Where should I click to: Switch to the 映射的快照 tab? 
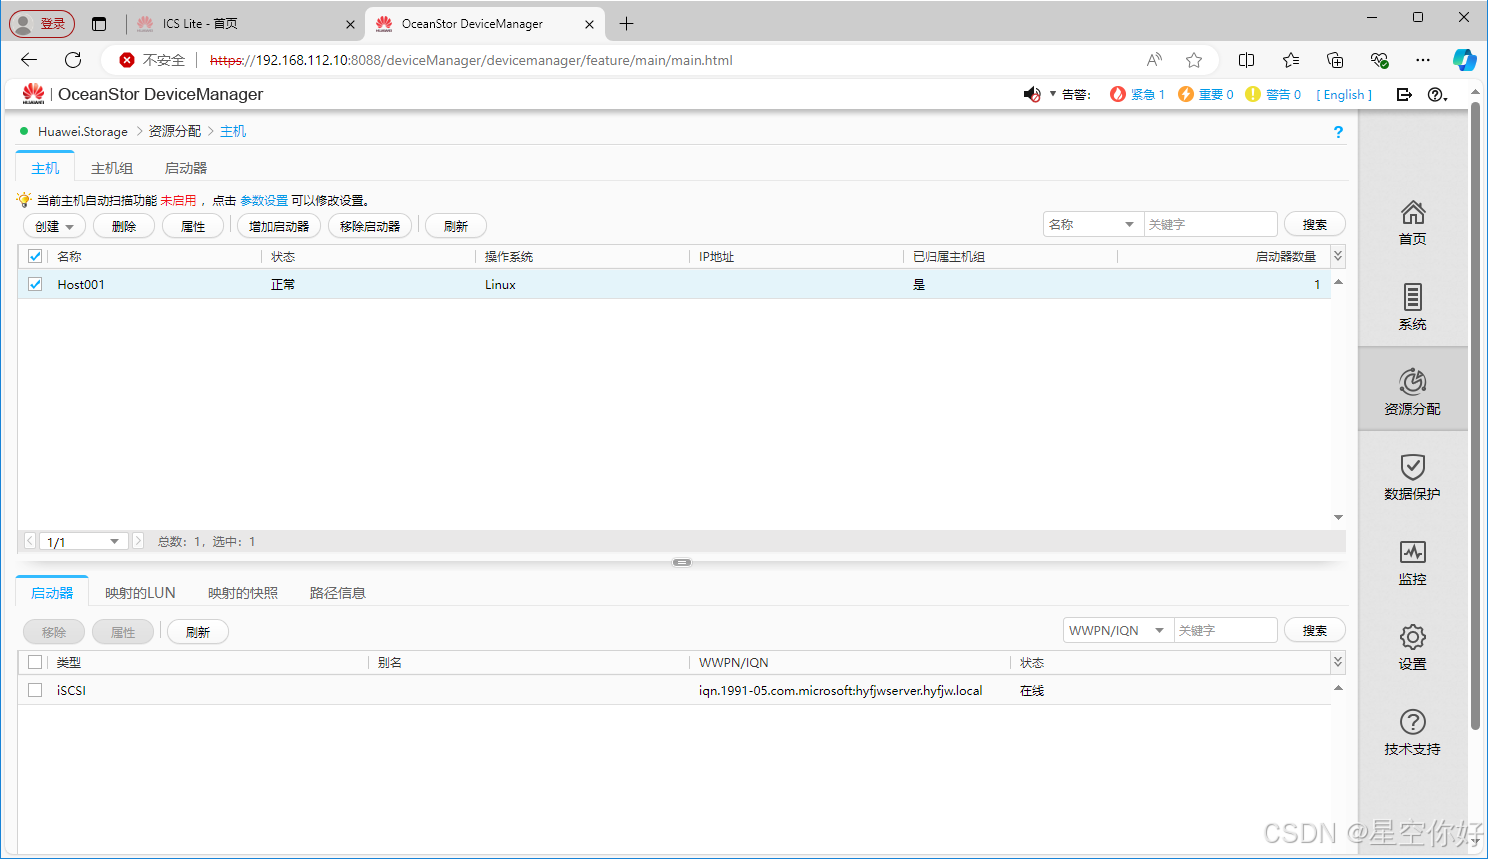click(x=243, y=593)
